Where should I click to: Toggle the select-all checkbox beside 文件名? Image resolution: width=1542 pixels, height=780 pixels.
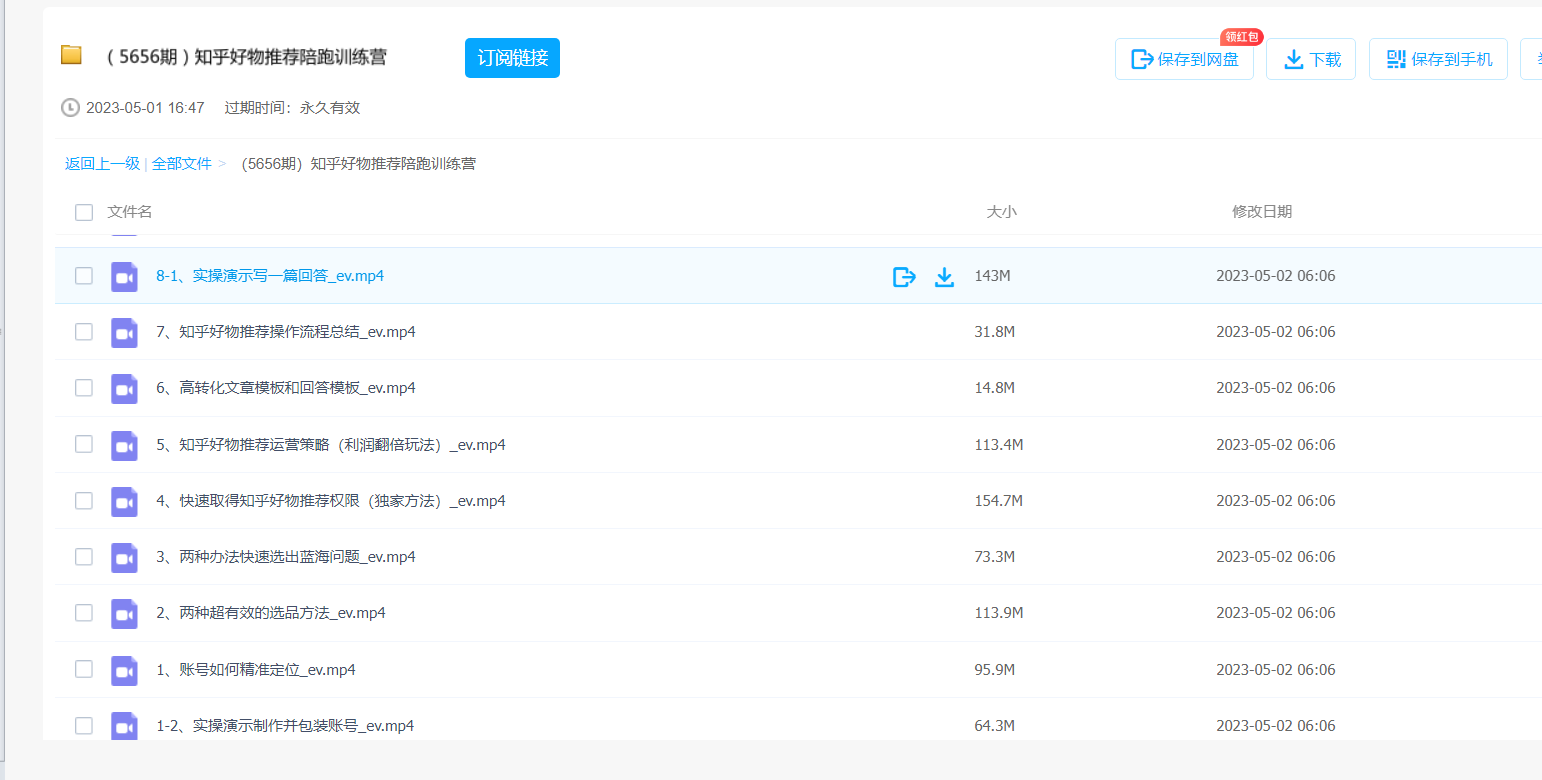pos(84,212)
